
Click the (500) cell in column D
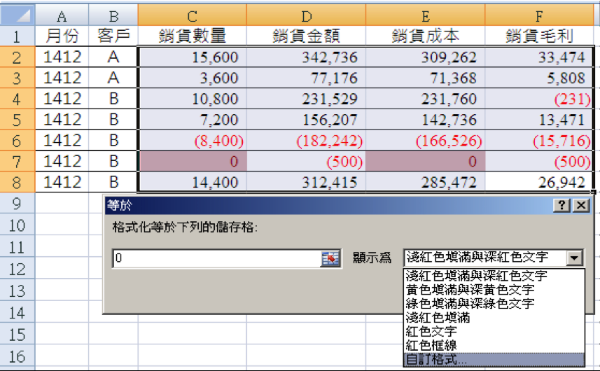pos(306,161)
